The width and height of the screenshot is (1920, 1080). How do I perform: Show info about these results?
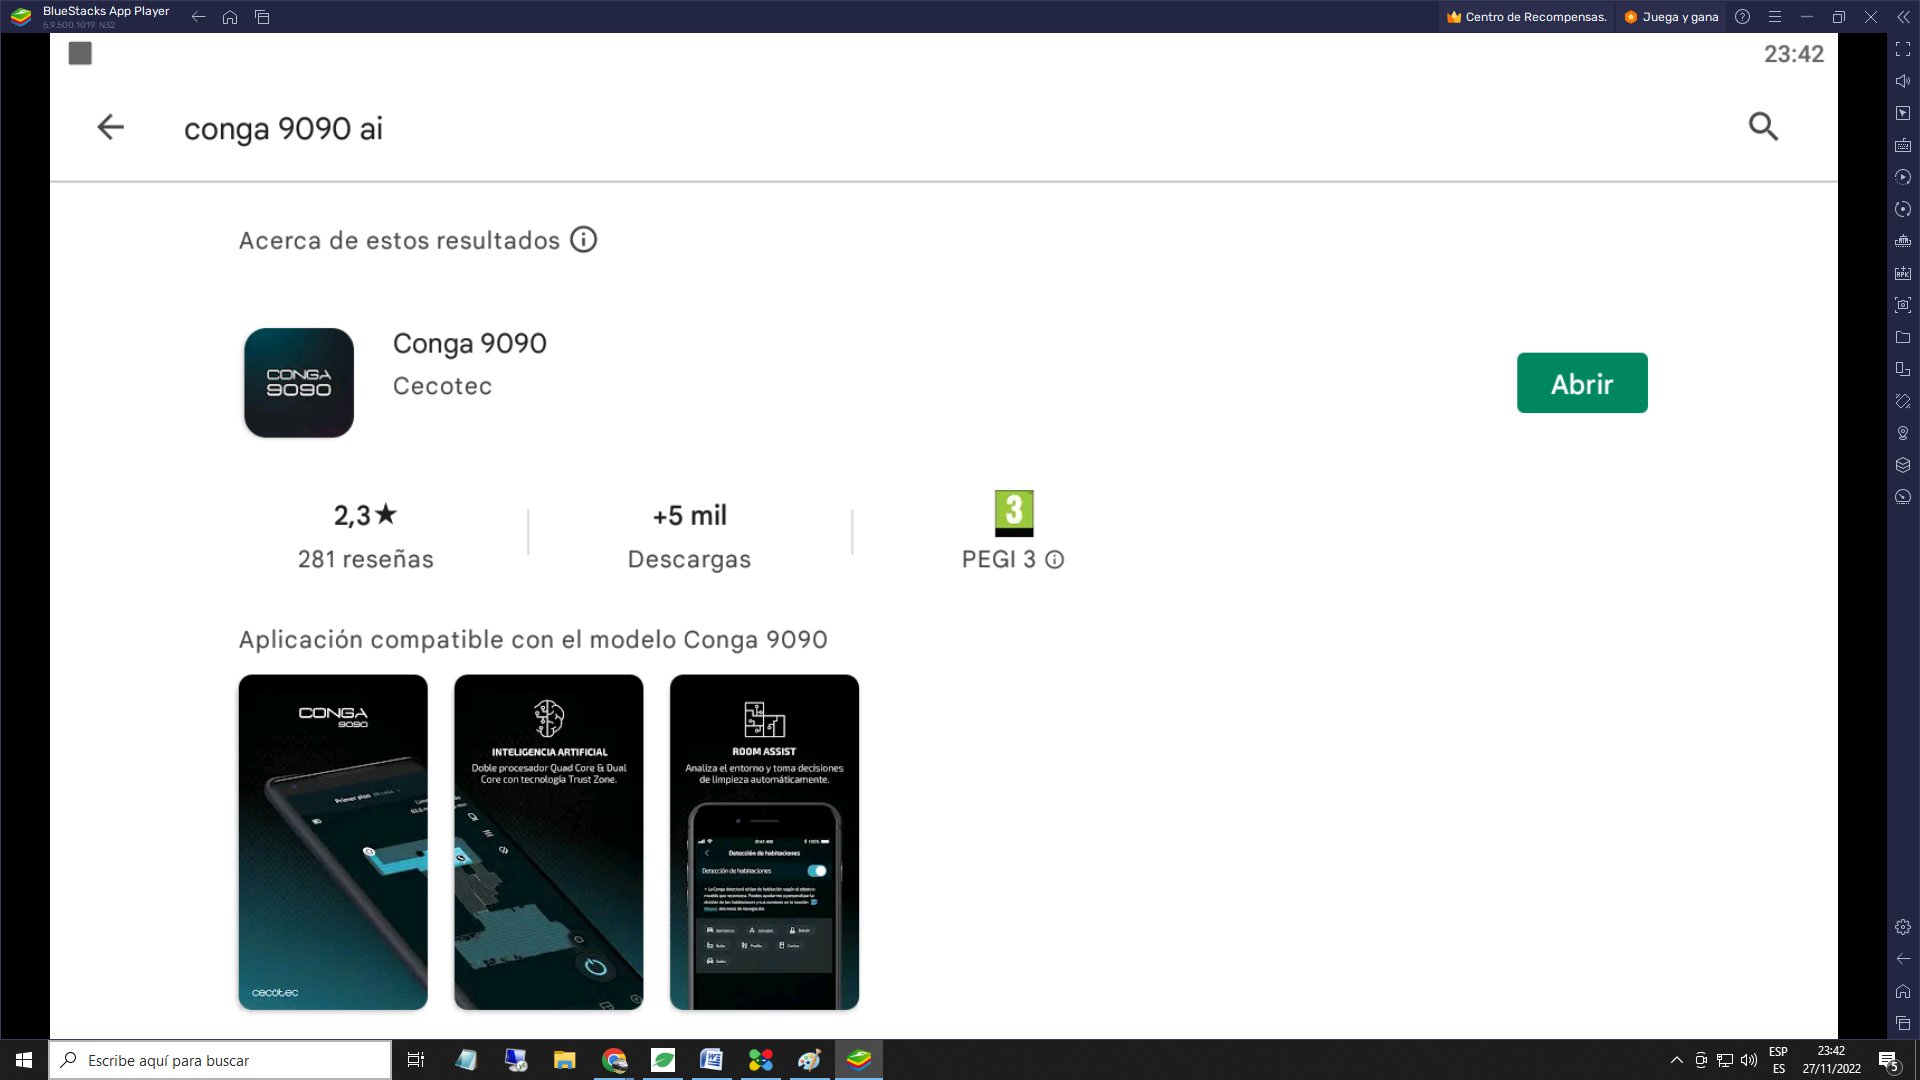coord(583,240)
